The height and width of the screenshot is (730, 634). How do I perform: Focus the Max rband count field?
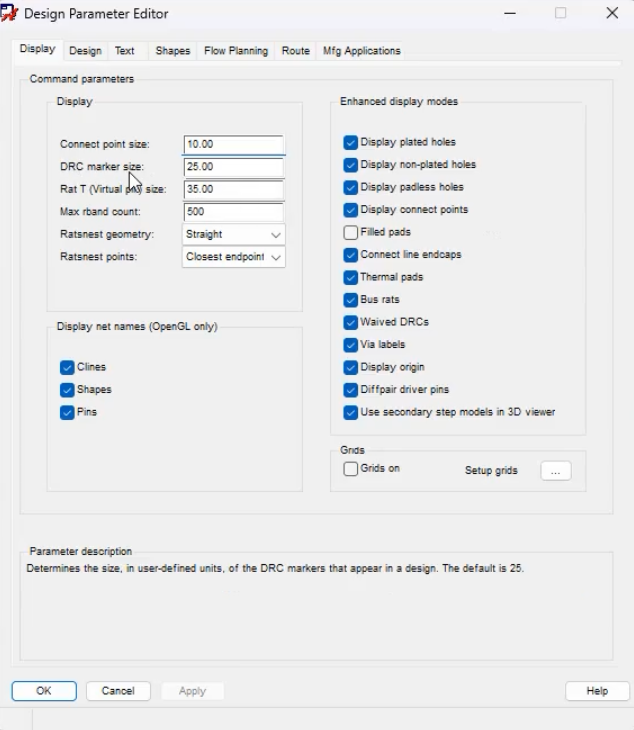coord(234,212)
